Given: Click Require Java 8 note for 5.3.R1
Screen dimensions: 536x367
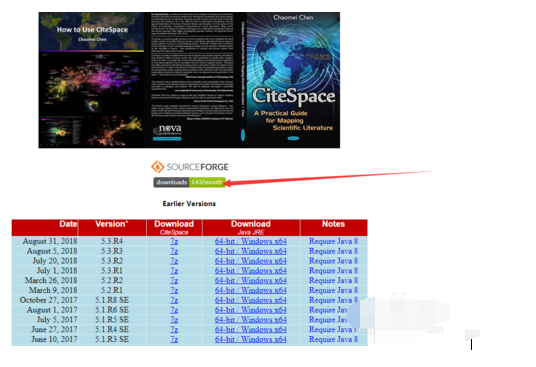Looking at the screenshot, I should coord(334,271).
